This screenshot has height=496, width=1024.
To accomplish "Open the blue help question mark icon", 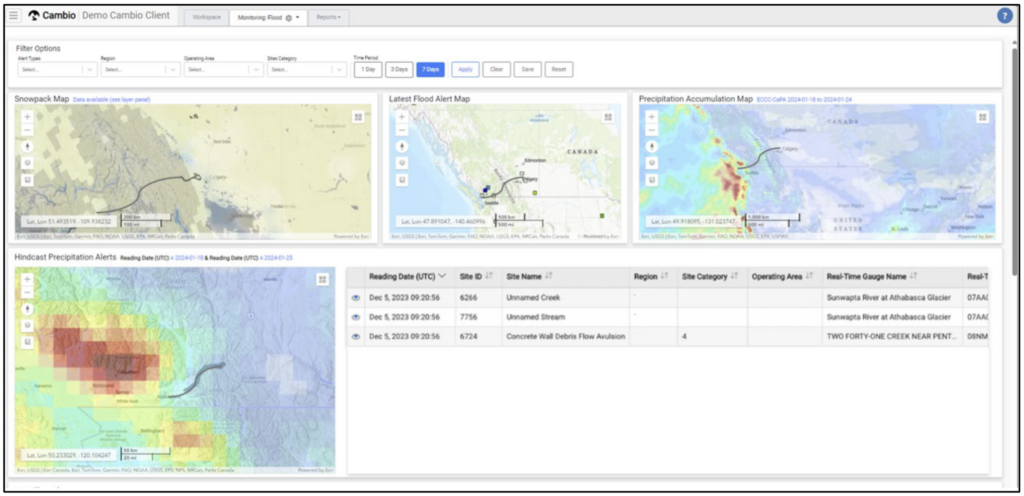I will tap(1004, 16).
